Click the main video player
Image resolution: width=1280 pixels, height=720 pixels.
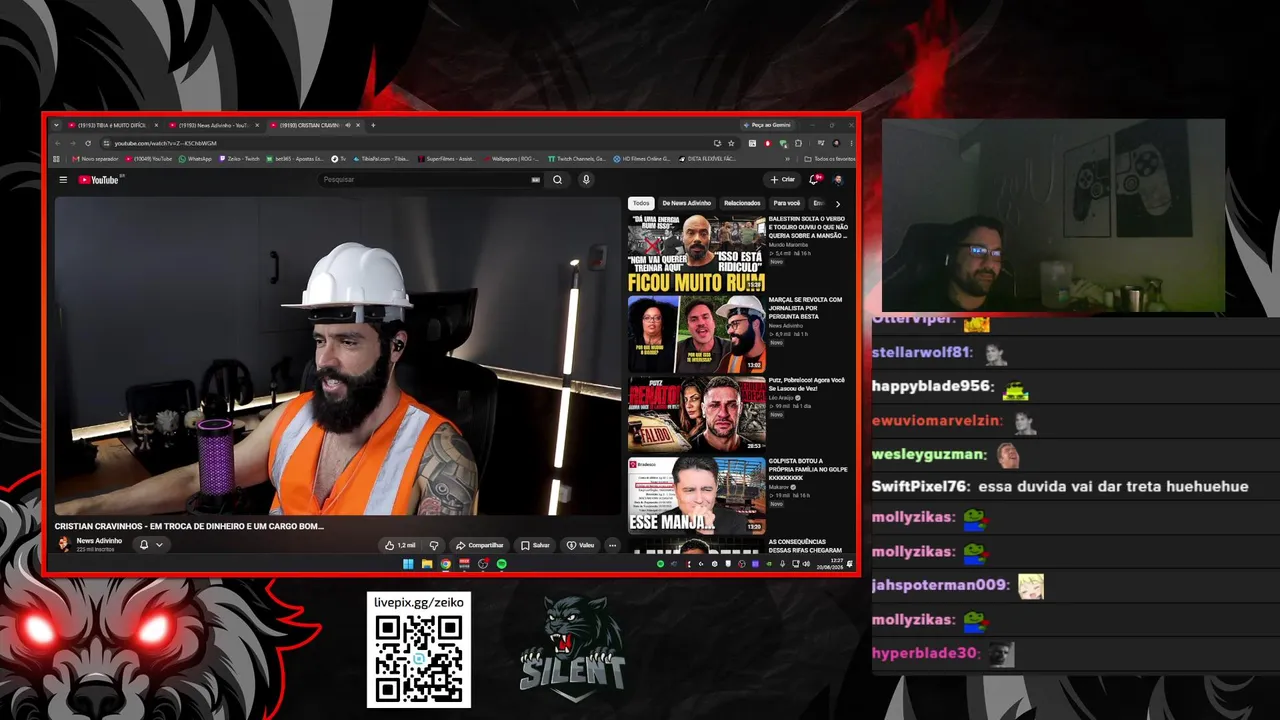coord(338,356)
